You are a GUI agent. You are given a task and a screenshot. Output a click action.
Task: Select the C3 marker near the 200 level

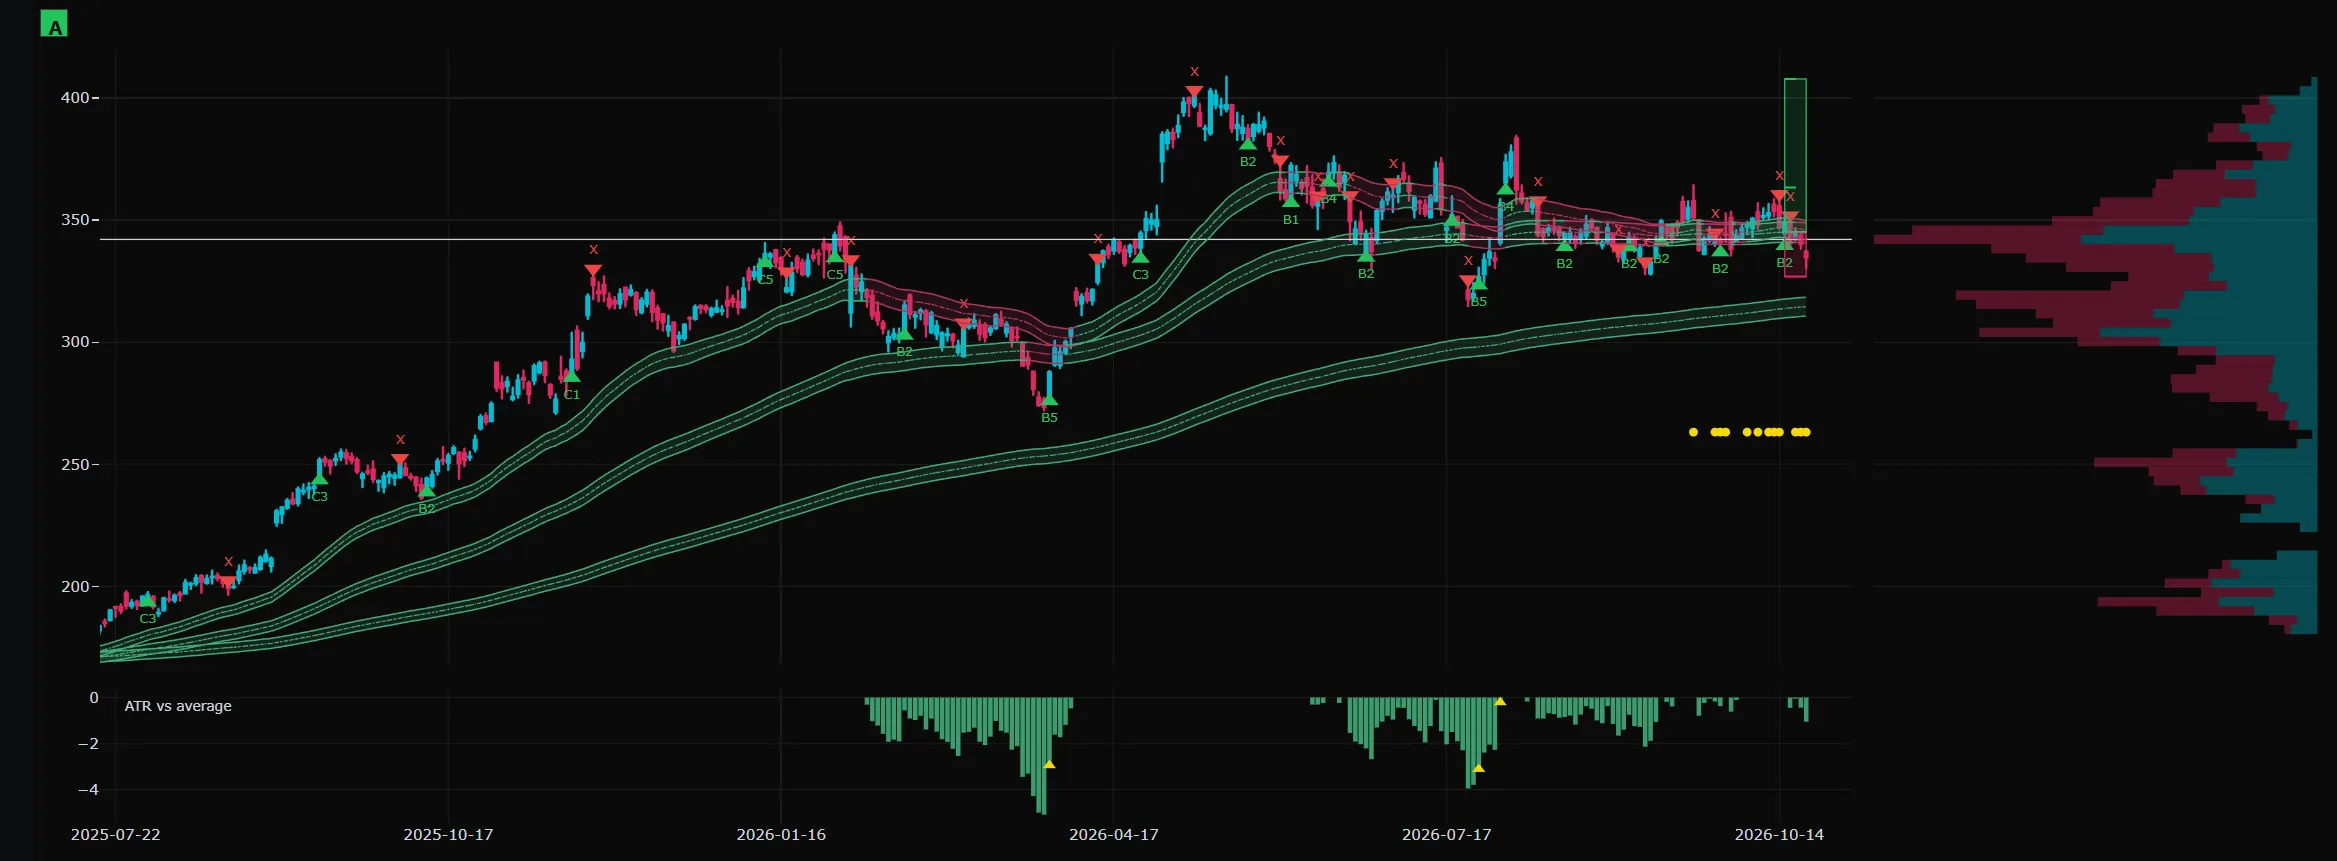coord(147,601)
